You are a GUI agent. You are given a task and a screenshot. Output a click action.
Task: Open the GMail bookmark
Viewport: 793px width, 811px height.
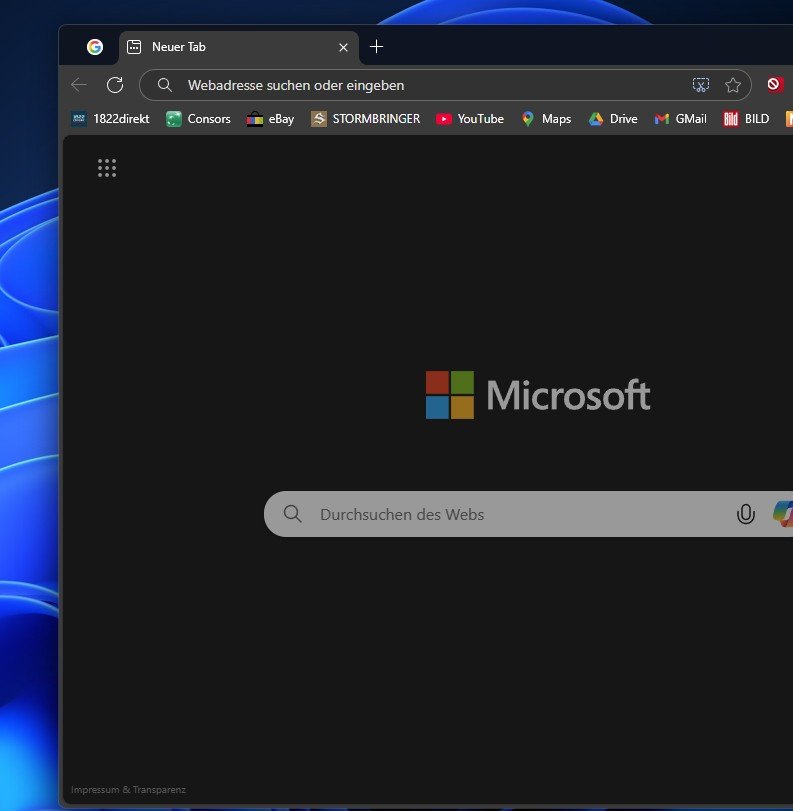(680, 119)
